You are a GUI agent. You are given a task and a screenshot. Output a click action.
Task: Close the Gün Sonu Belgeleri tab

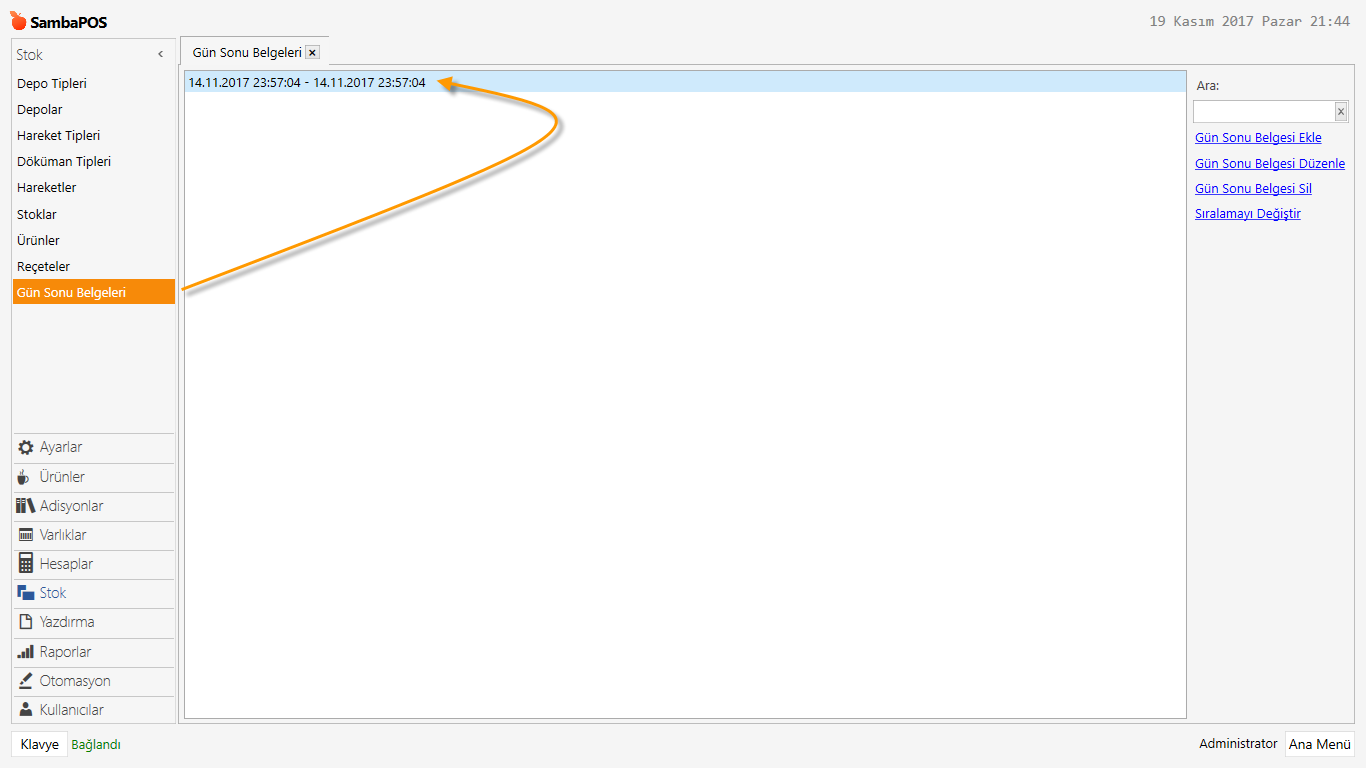click(312, 52)
